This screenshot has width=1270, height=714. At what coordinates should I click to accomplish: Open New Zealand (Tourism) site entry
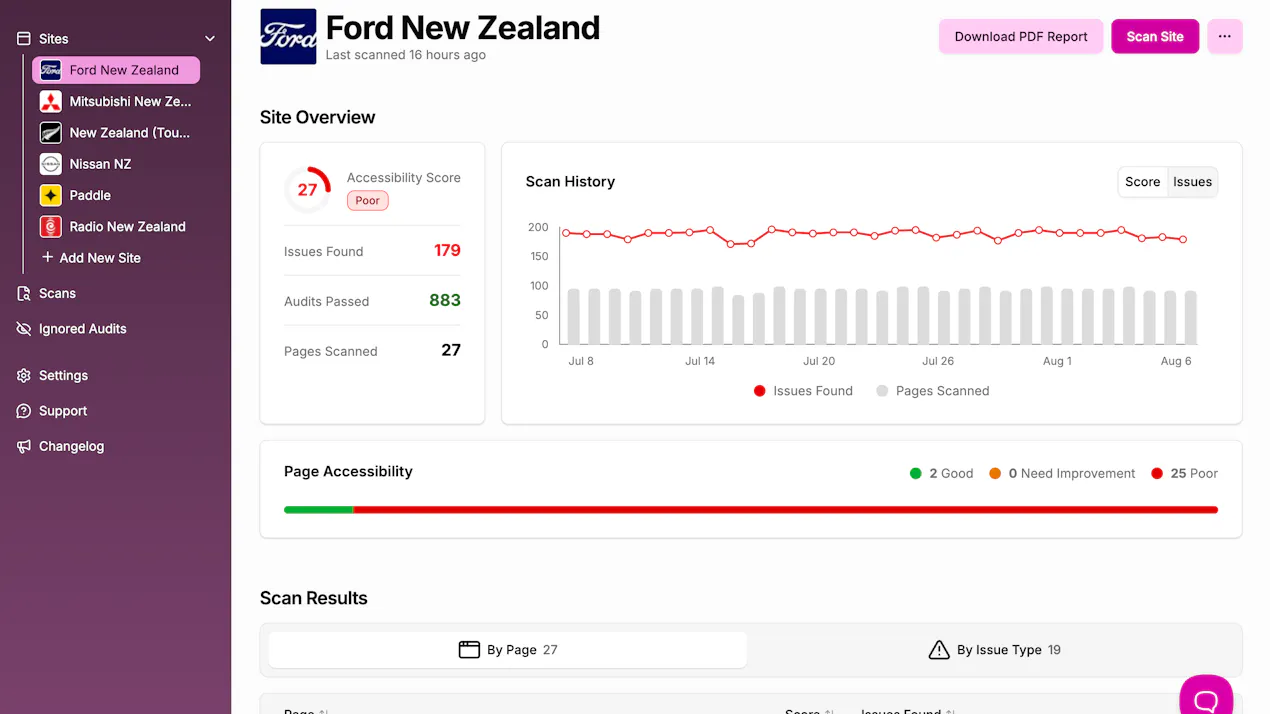[x=116, y=132]
